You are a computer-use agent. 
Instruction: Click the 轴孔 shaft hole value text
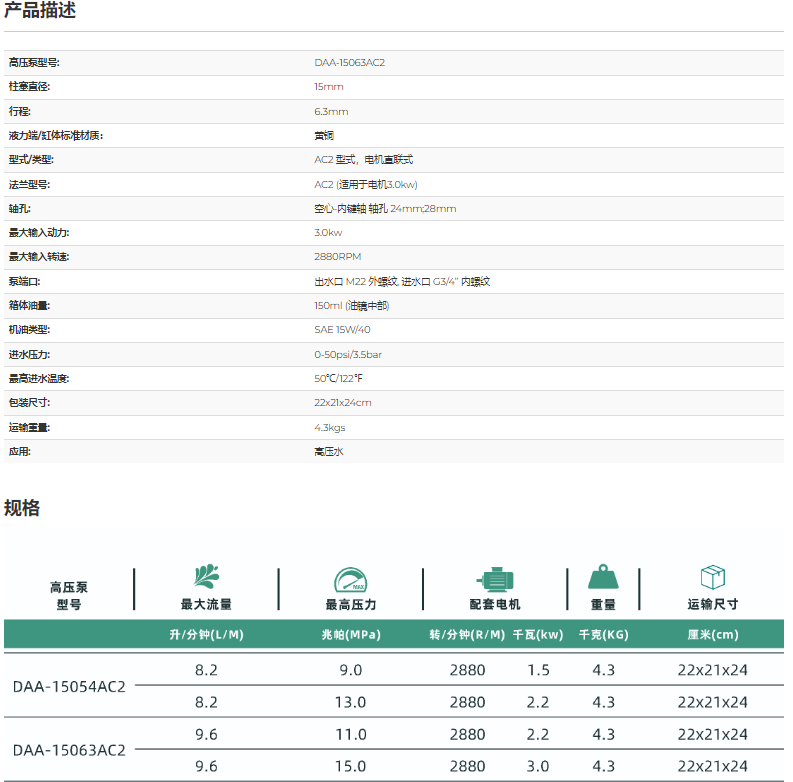pos(385,209)
